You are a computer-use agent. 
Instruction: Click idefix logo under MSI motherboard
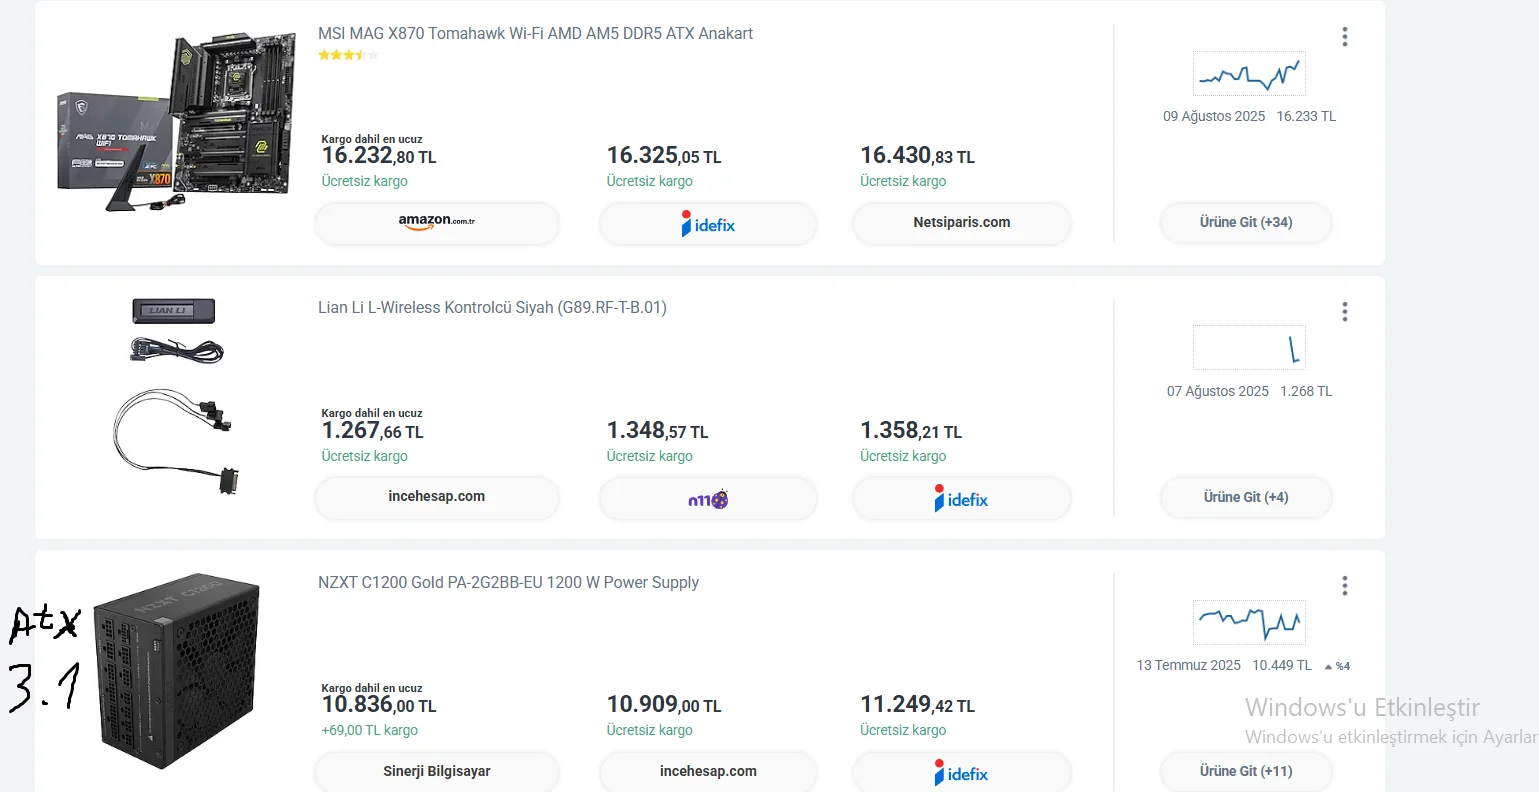(x=708, y=224)
